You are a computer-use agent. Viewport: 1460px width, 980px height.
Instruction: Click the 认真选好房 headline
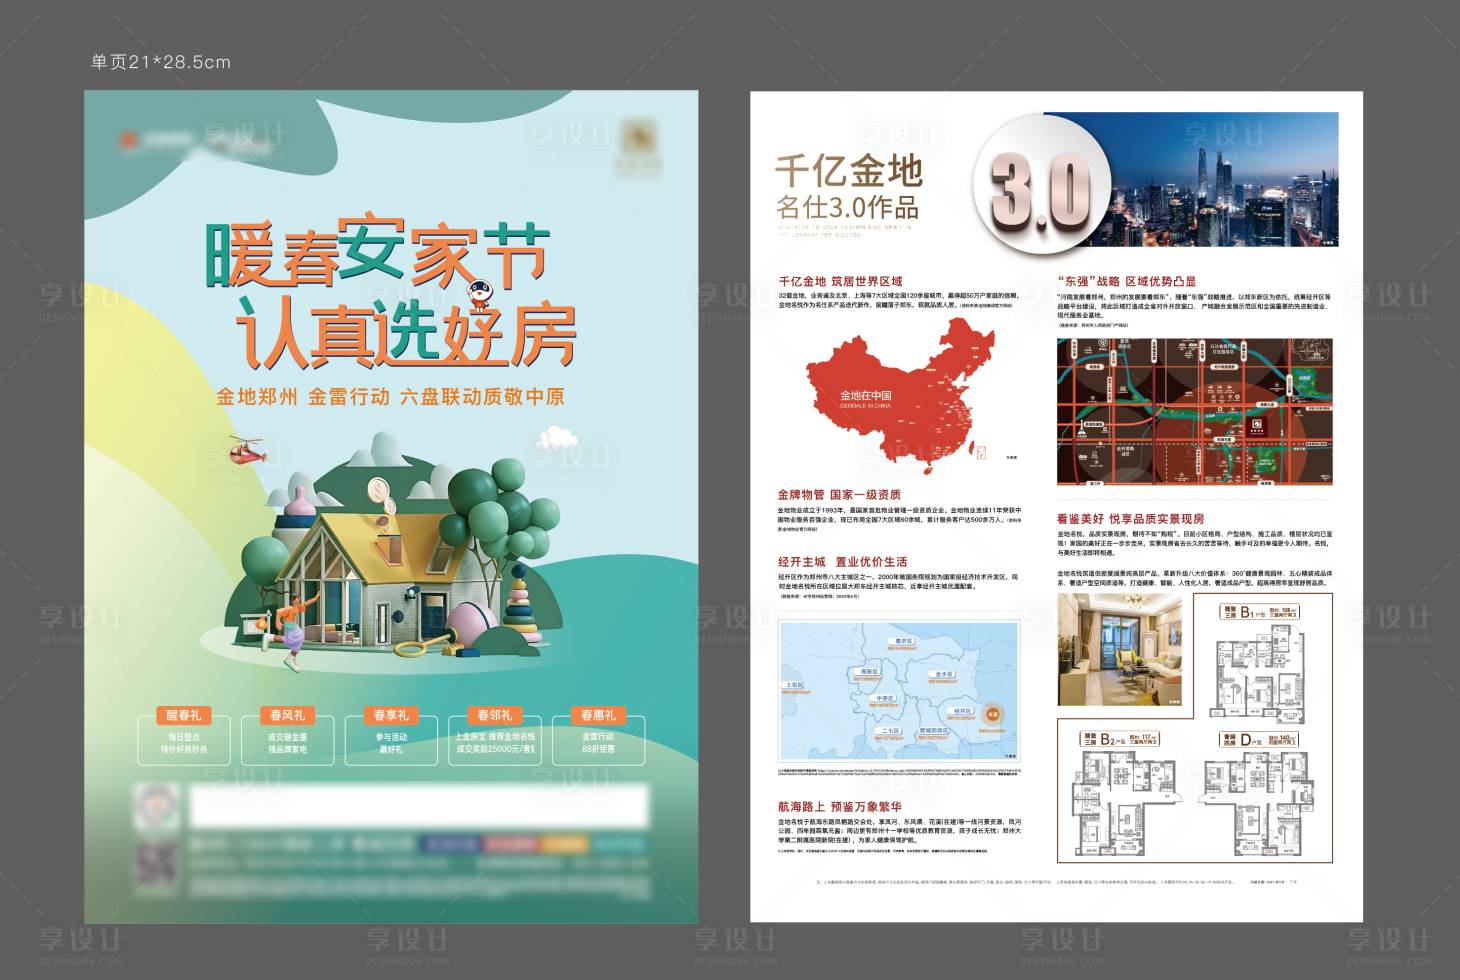click(405, 332)
